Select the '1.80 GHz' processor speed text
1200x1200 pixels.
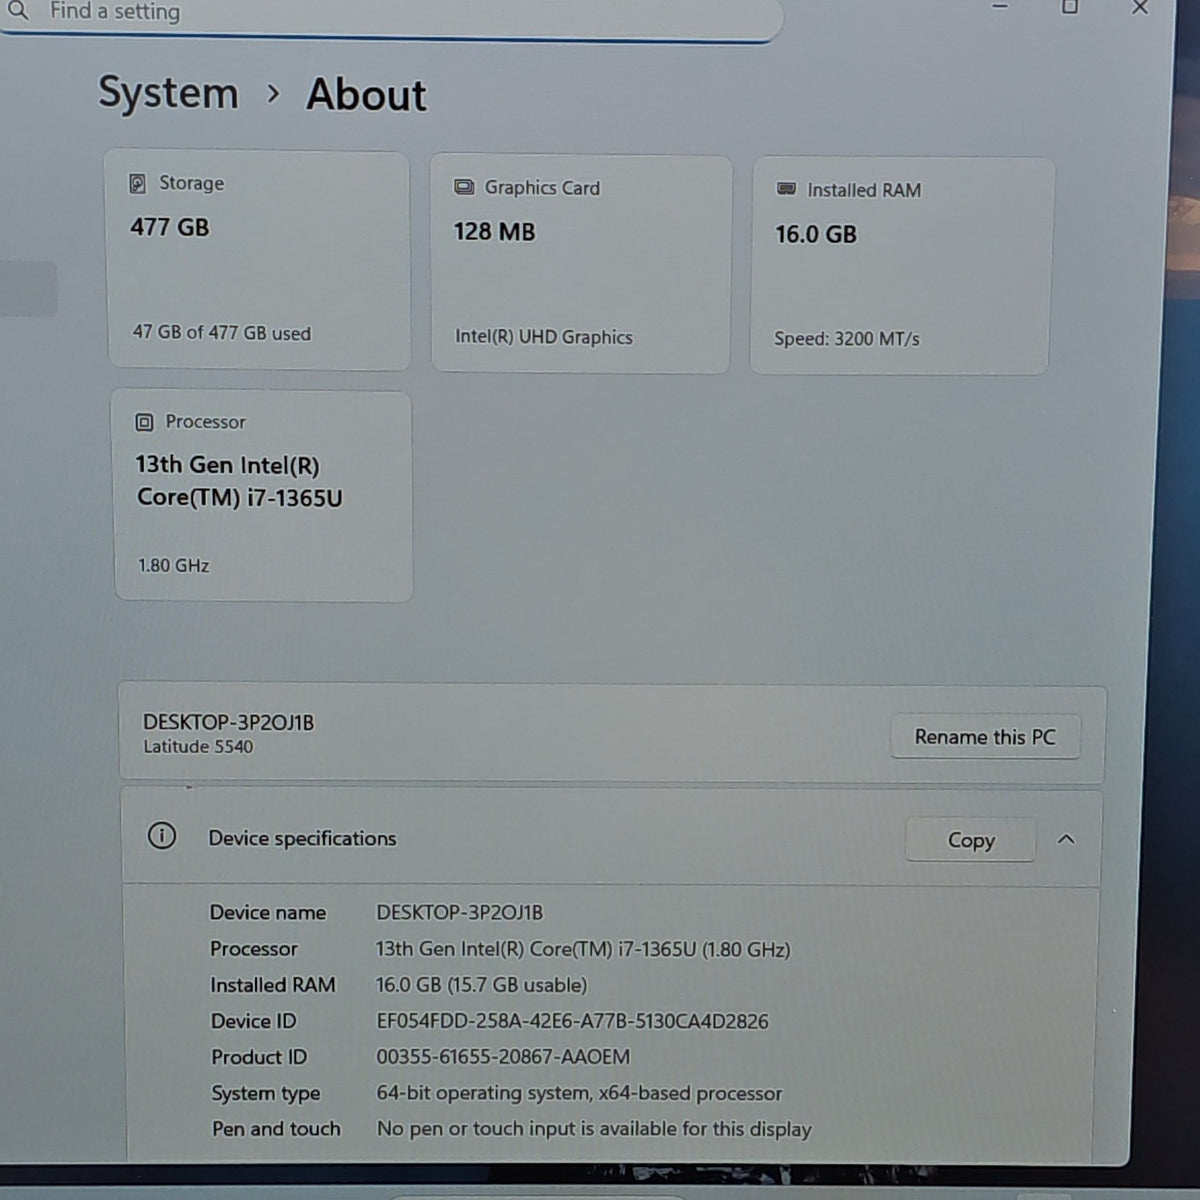(174, 566)
